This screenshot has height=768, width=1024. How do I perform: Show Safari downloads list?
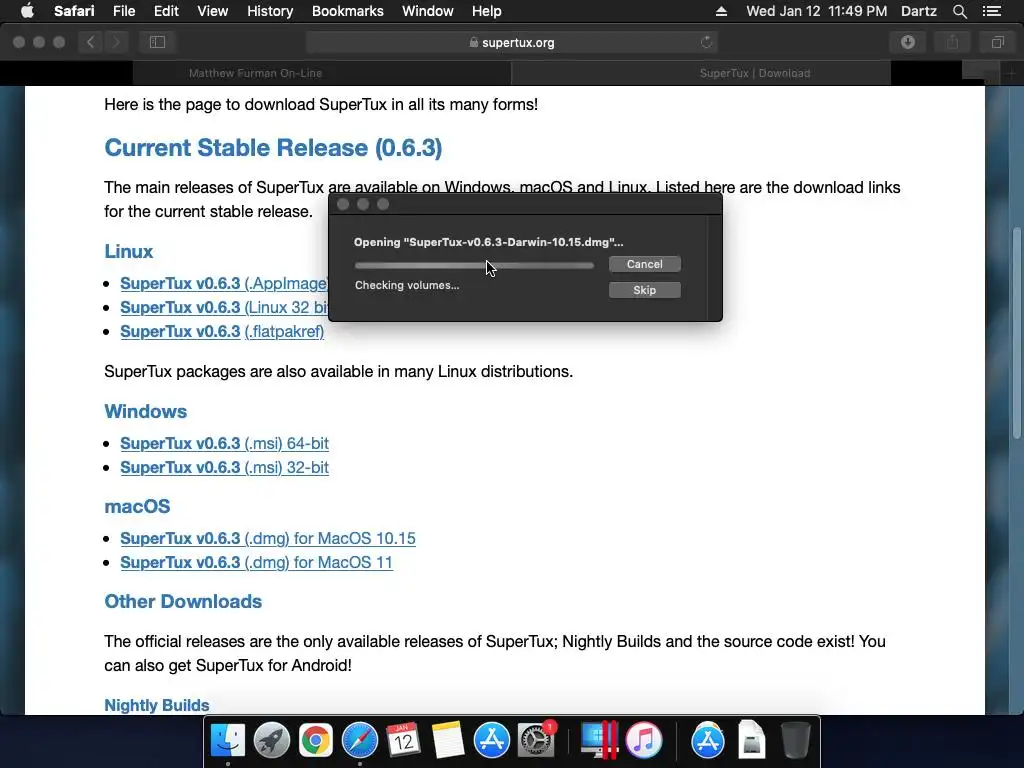click(908, 42)
